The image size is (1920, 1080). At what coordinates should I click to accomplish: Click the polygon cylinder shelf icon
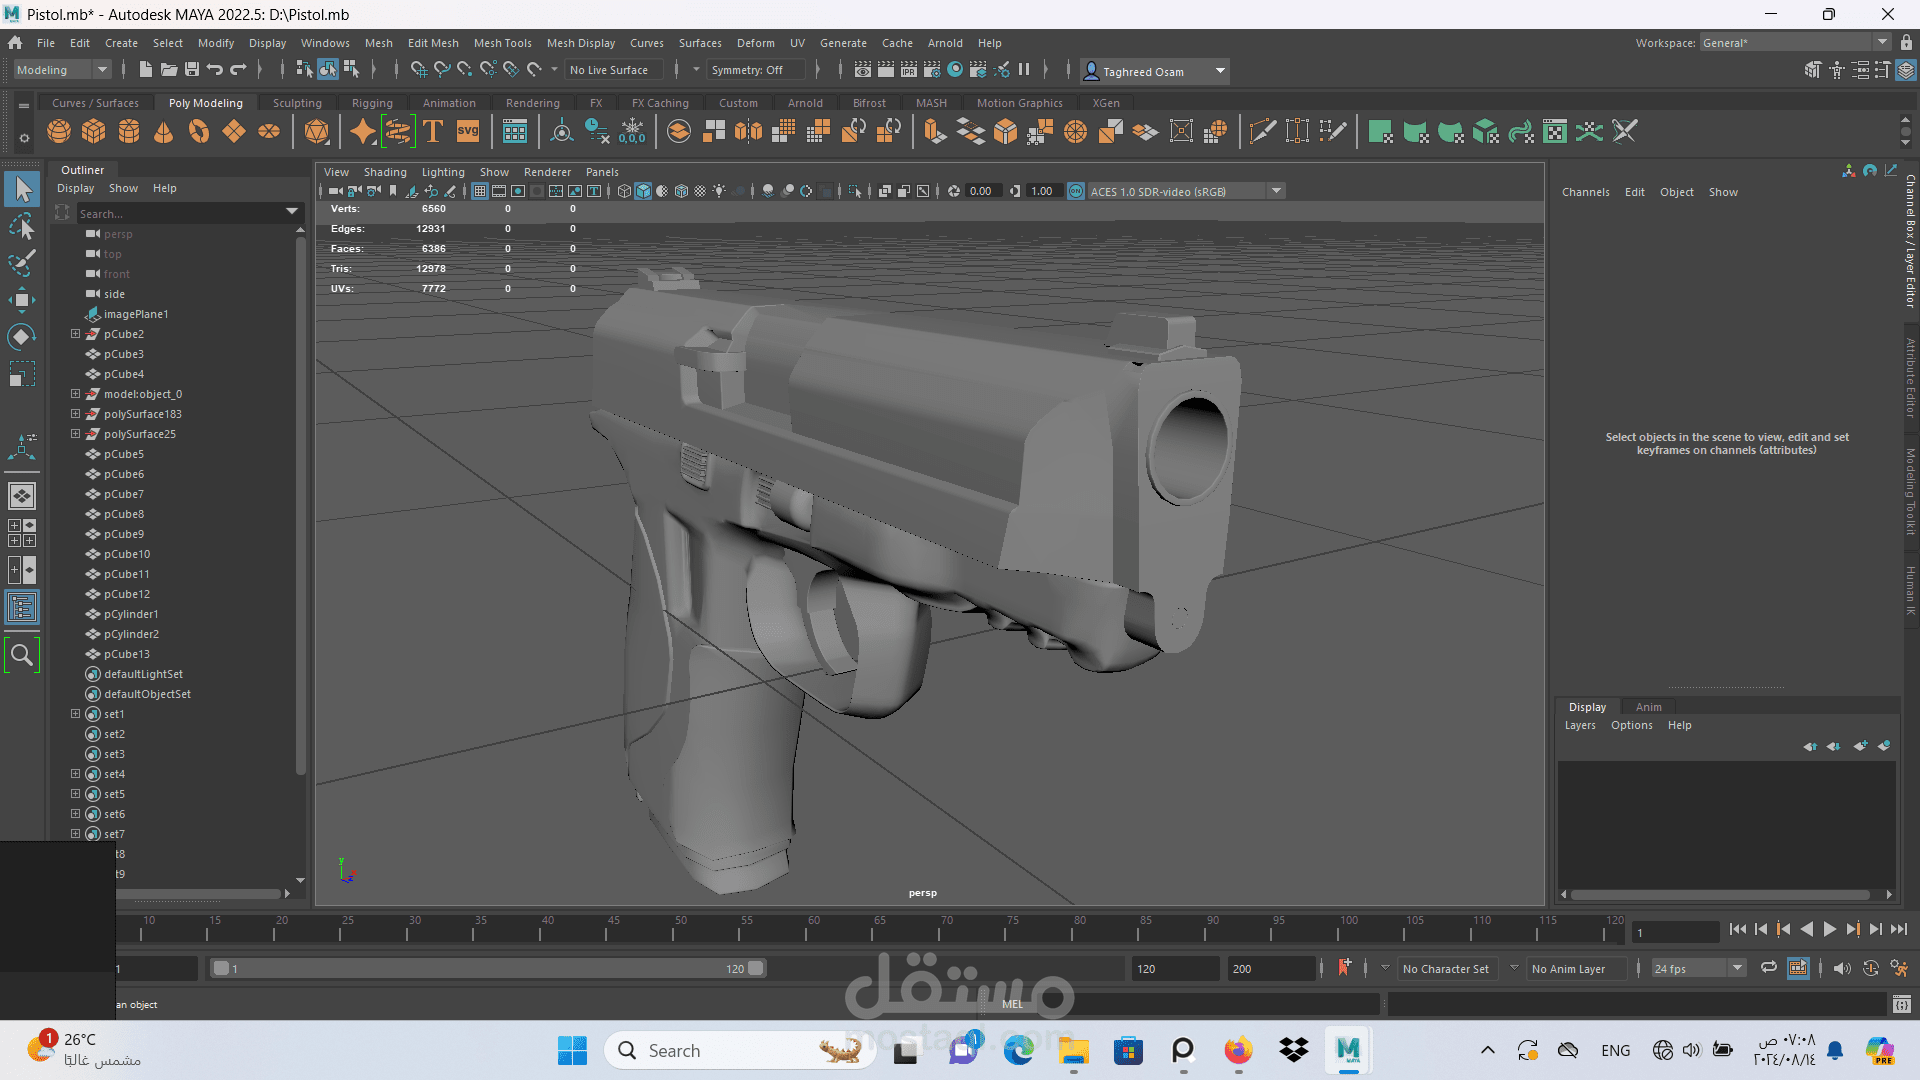[x=129, y=132]
